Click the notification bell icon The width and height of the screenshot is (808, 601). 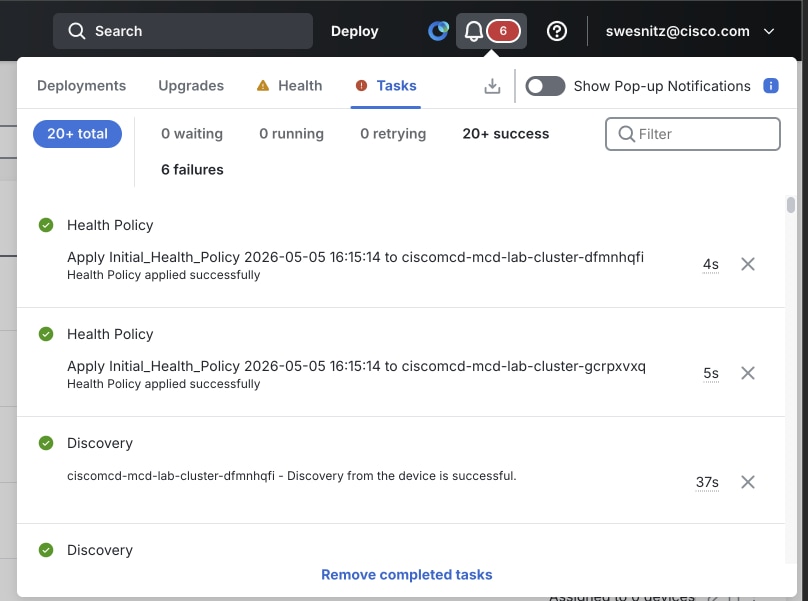point(474,31)
